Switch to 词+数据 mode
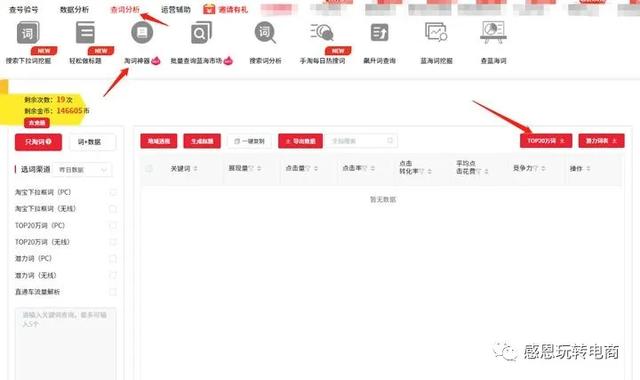Viewport: 640px width, 380px height. (x=92, y=142)
